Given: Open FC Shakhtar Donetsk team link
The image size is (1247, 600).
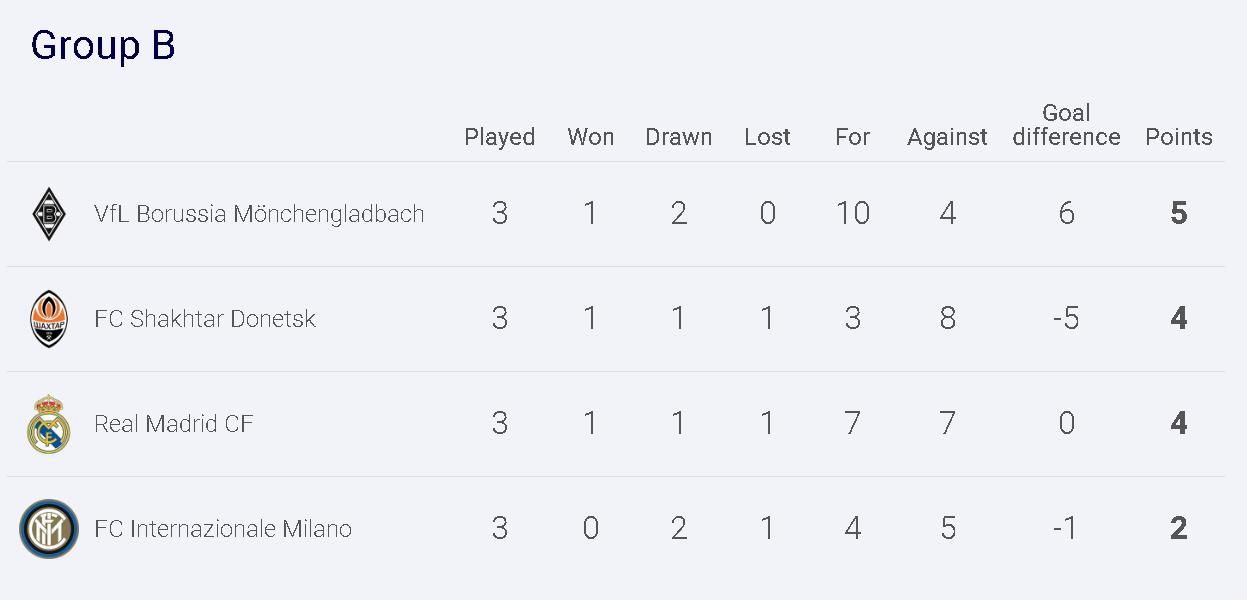Looking at the screenshot, I should click(205, 319).
